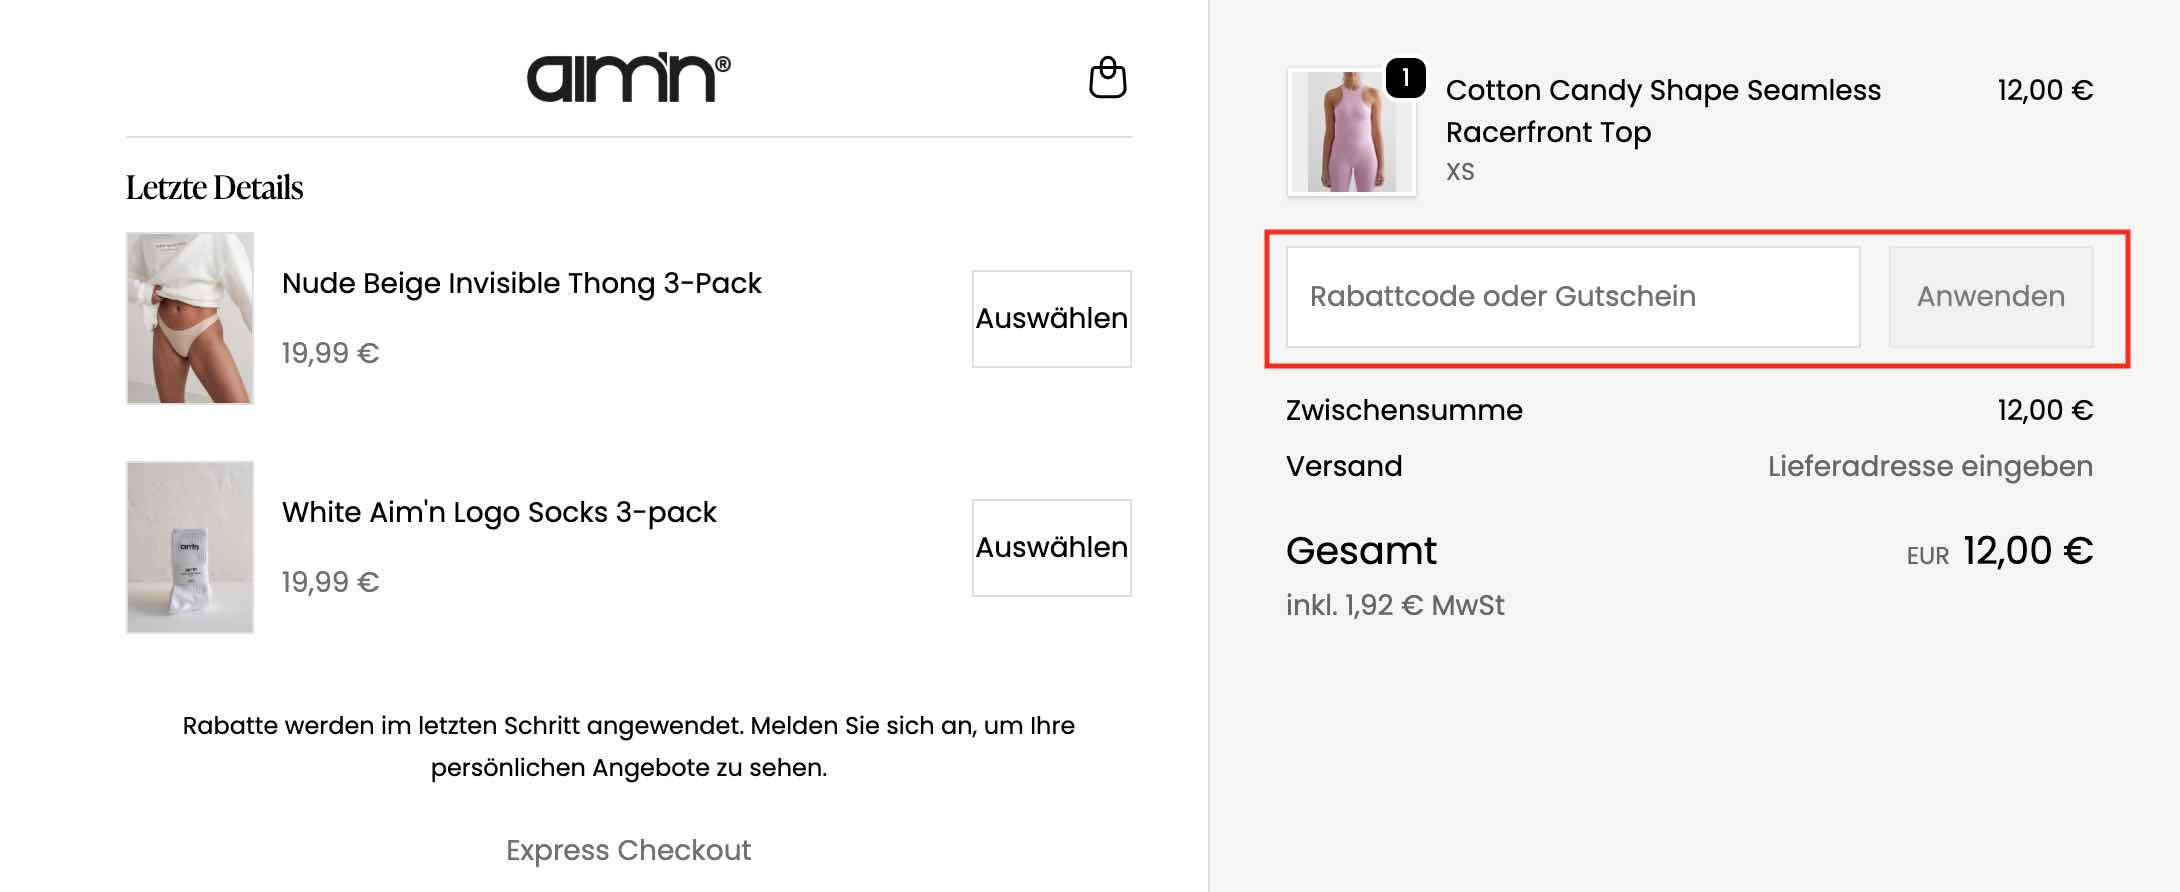Screen dimensions: 2180x892
Task: Click the Nude Beige Invisible Thong image
Action: click(190, 317)
